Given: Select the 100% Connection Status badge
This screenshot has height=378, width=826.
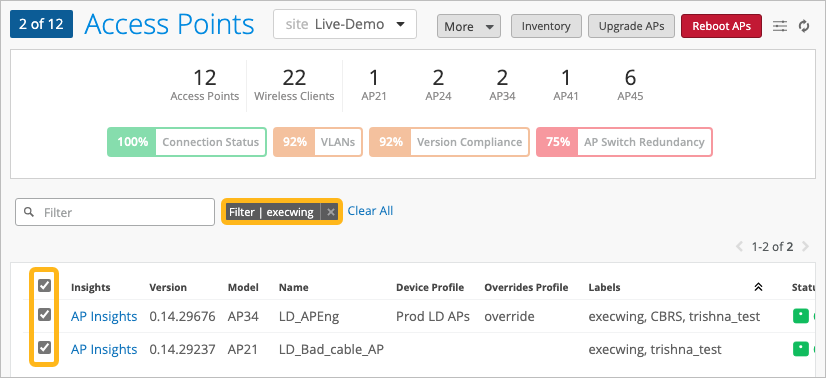Looking at the screenshot, I should tap(187, 142).
